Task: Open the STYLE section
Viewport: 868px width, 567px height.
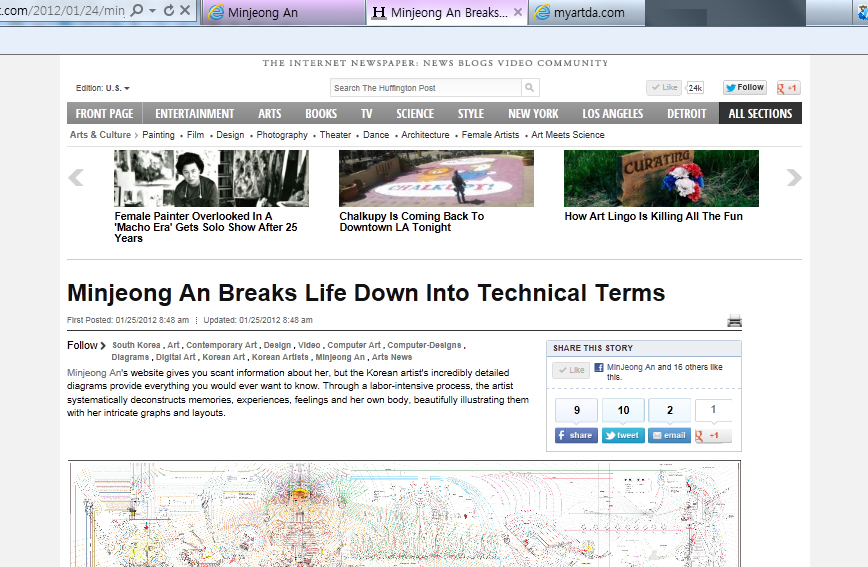Action: coord(471,114)
